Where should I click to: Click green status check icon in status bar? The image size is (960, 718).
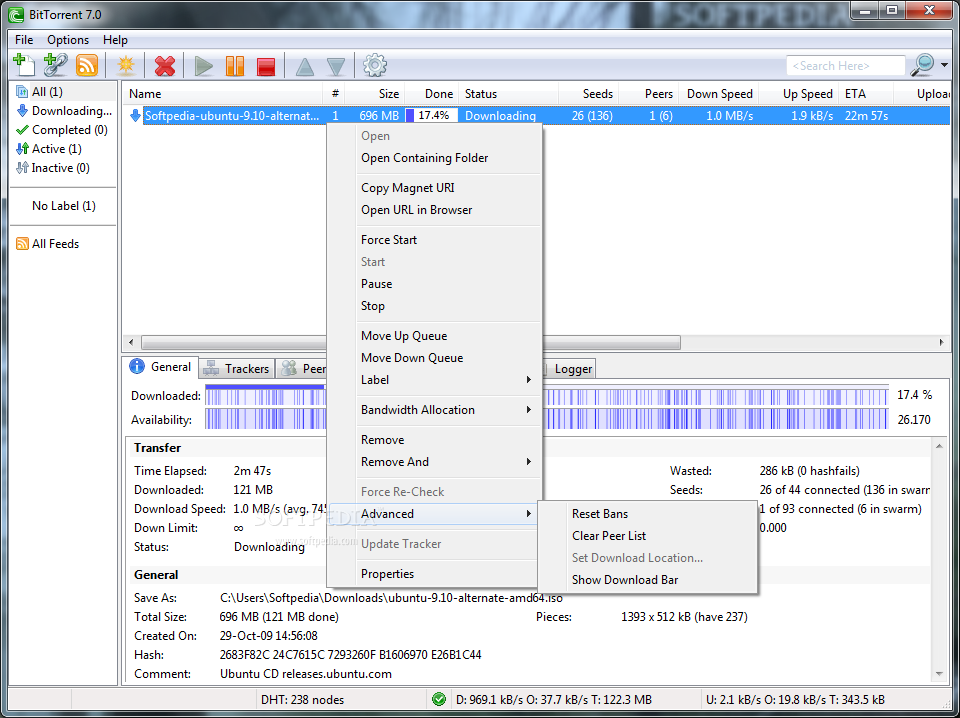(x=438, y=700)
